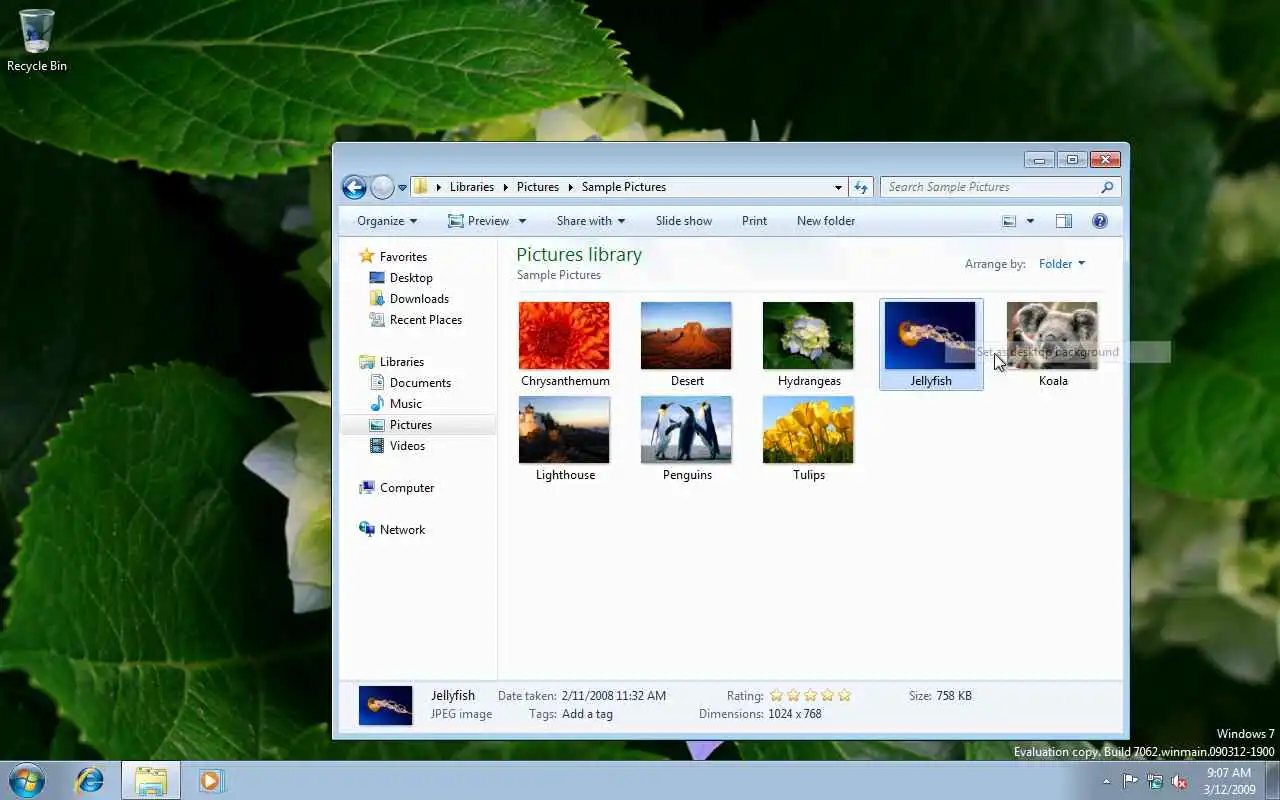This screenshot has height=800, width=1280.
Task: Click the Preview toolbar button
Action: pos(478,221)
